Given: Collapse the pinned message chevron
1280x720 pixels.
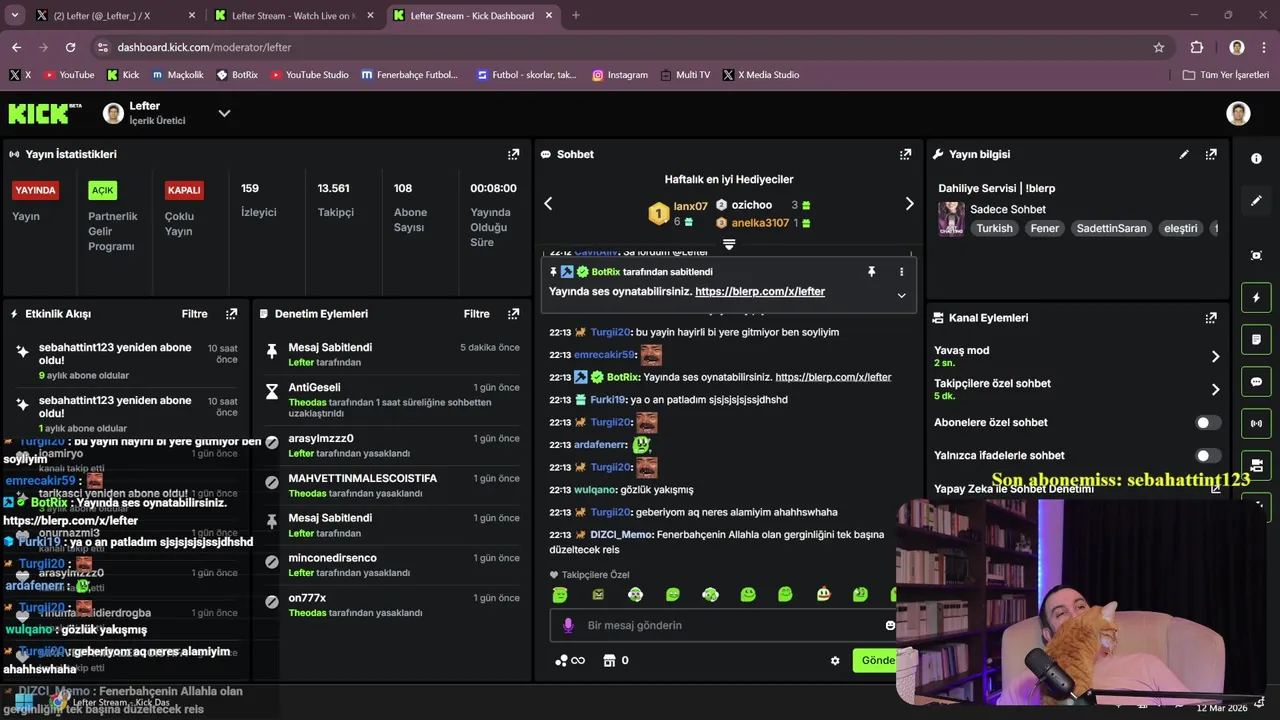Looking at the screenshot, I should [x=901, y=295].
